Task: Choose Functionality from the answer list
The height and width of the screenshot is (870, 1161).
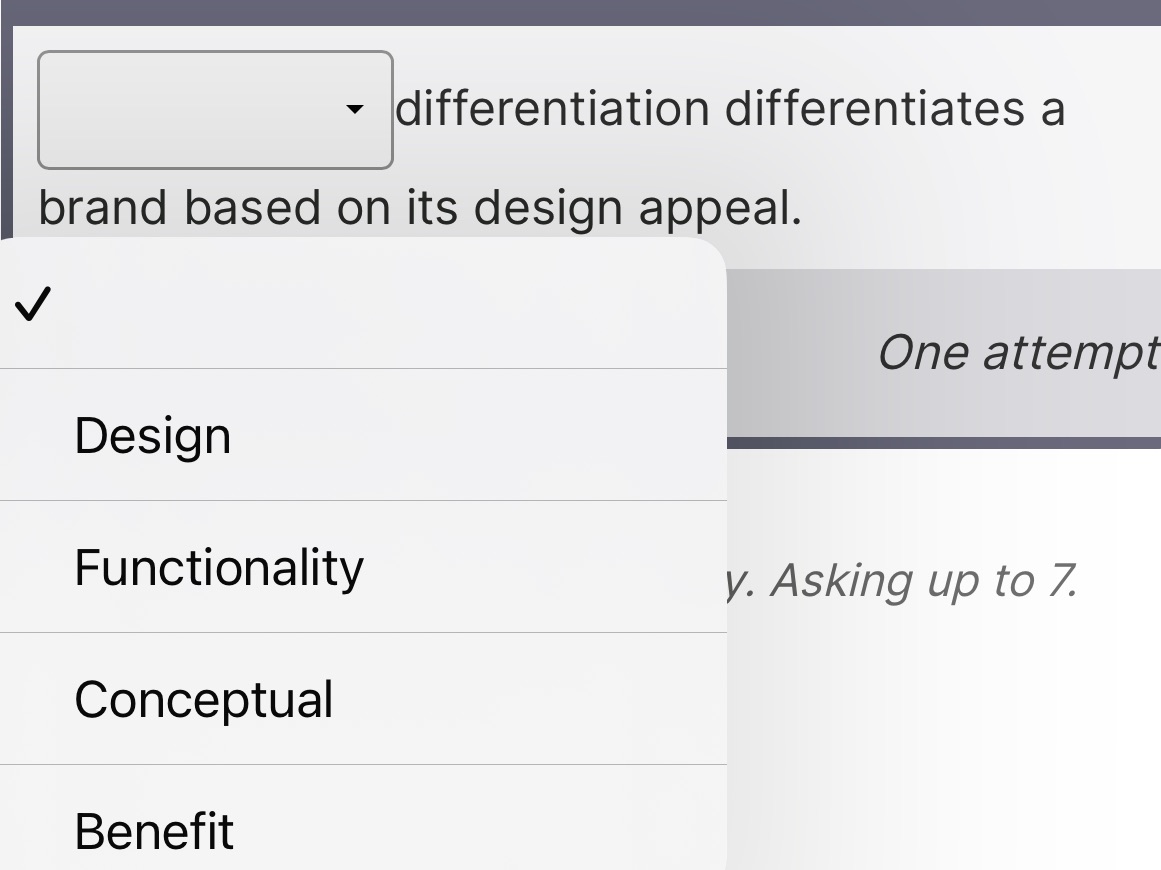Action: (219, 566)
